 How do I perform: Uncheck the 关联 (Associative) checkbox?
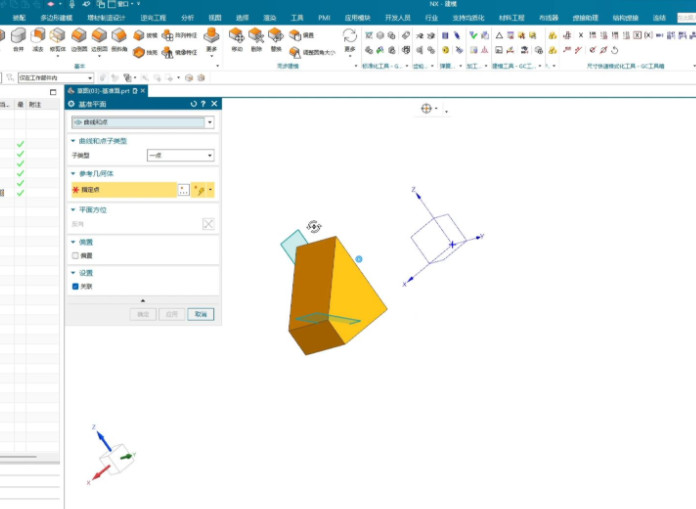[75, 287]
